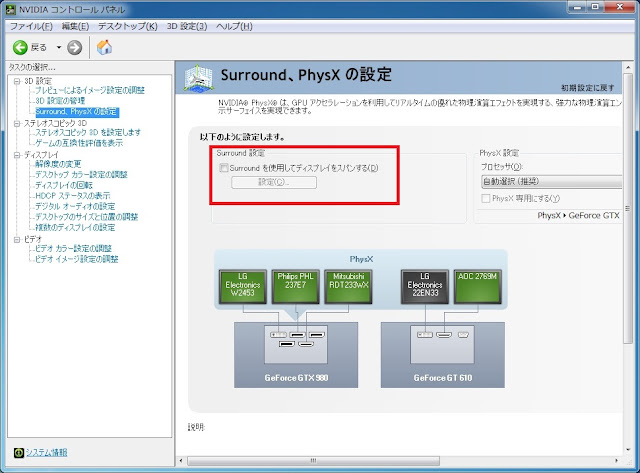Click the vertical scrollbar up arrow
This screenshot has height=473, width=640.
click(628, 67)
